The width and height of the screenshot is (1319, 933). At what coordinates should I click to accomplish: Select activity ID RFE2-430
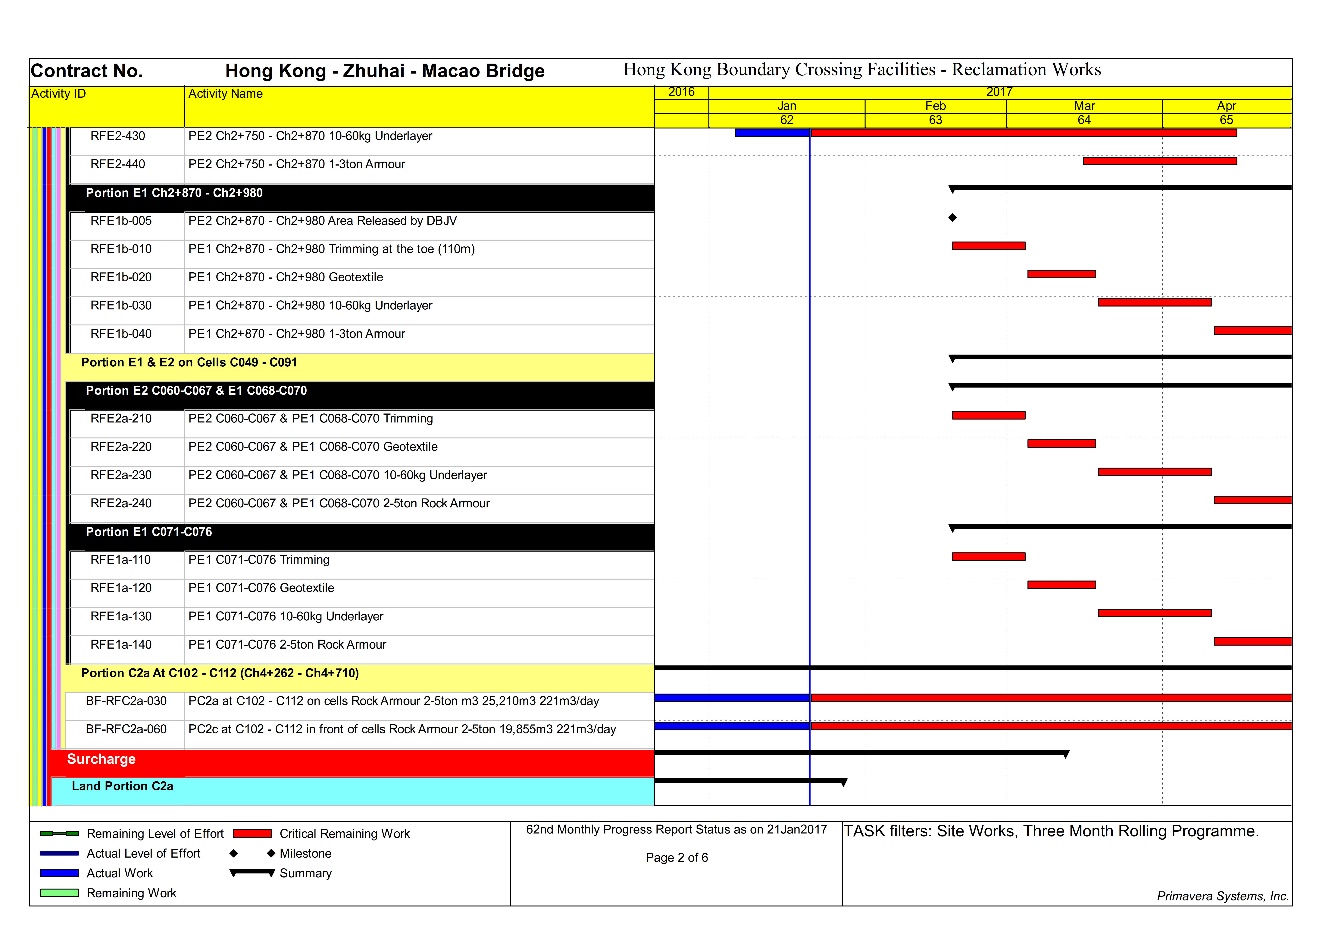pyautogui.click(x=117, y=136)
